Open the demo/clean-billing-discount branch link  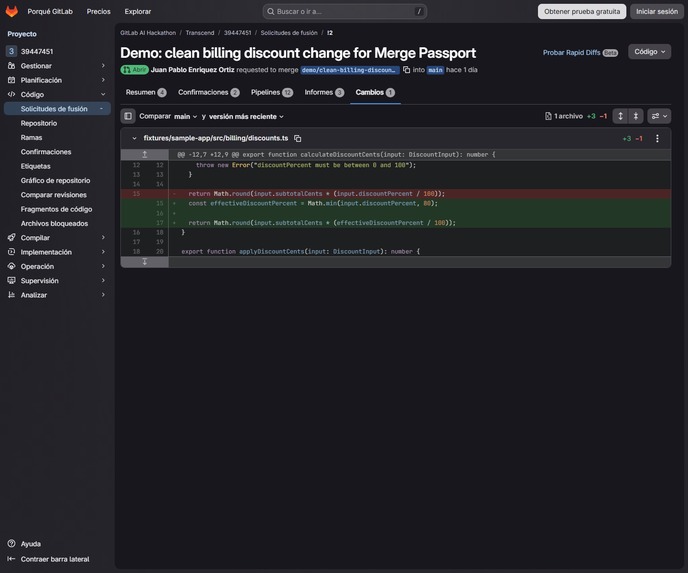(350, 70)
